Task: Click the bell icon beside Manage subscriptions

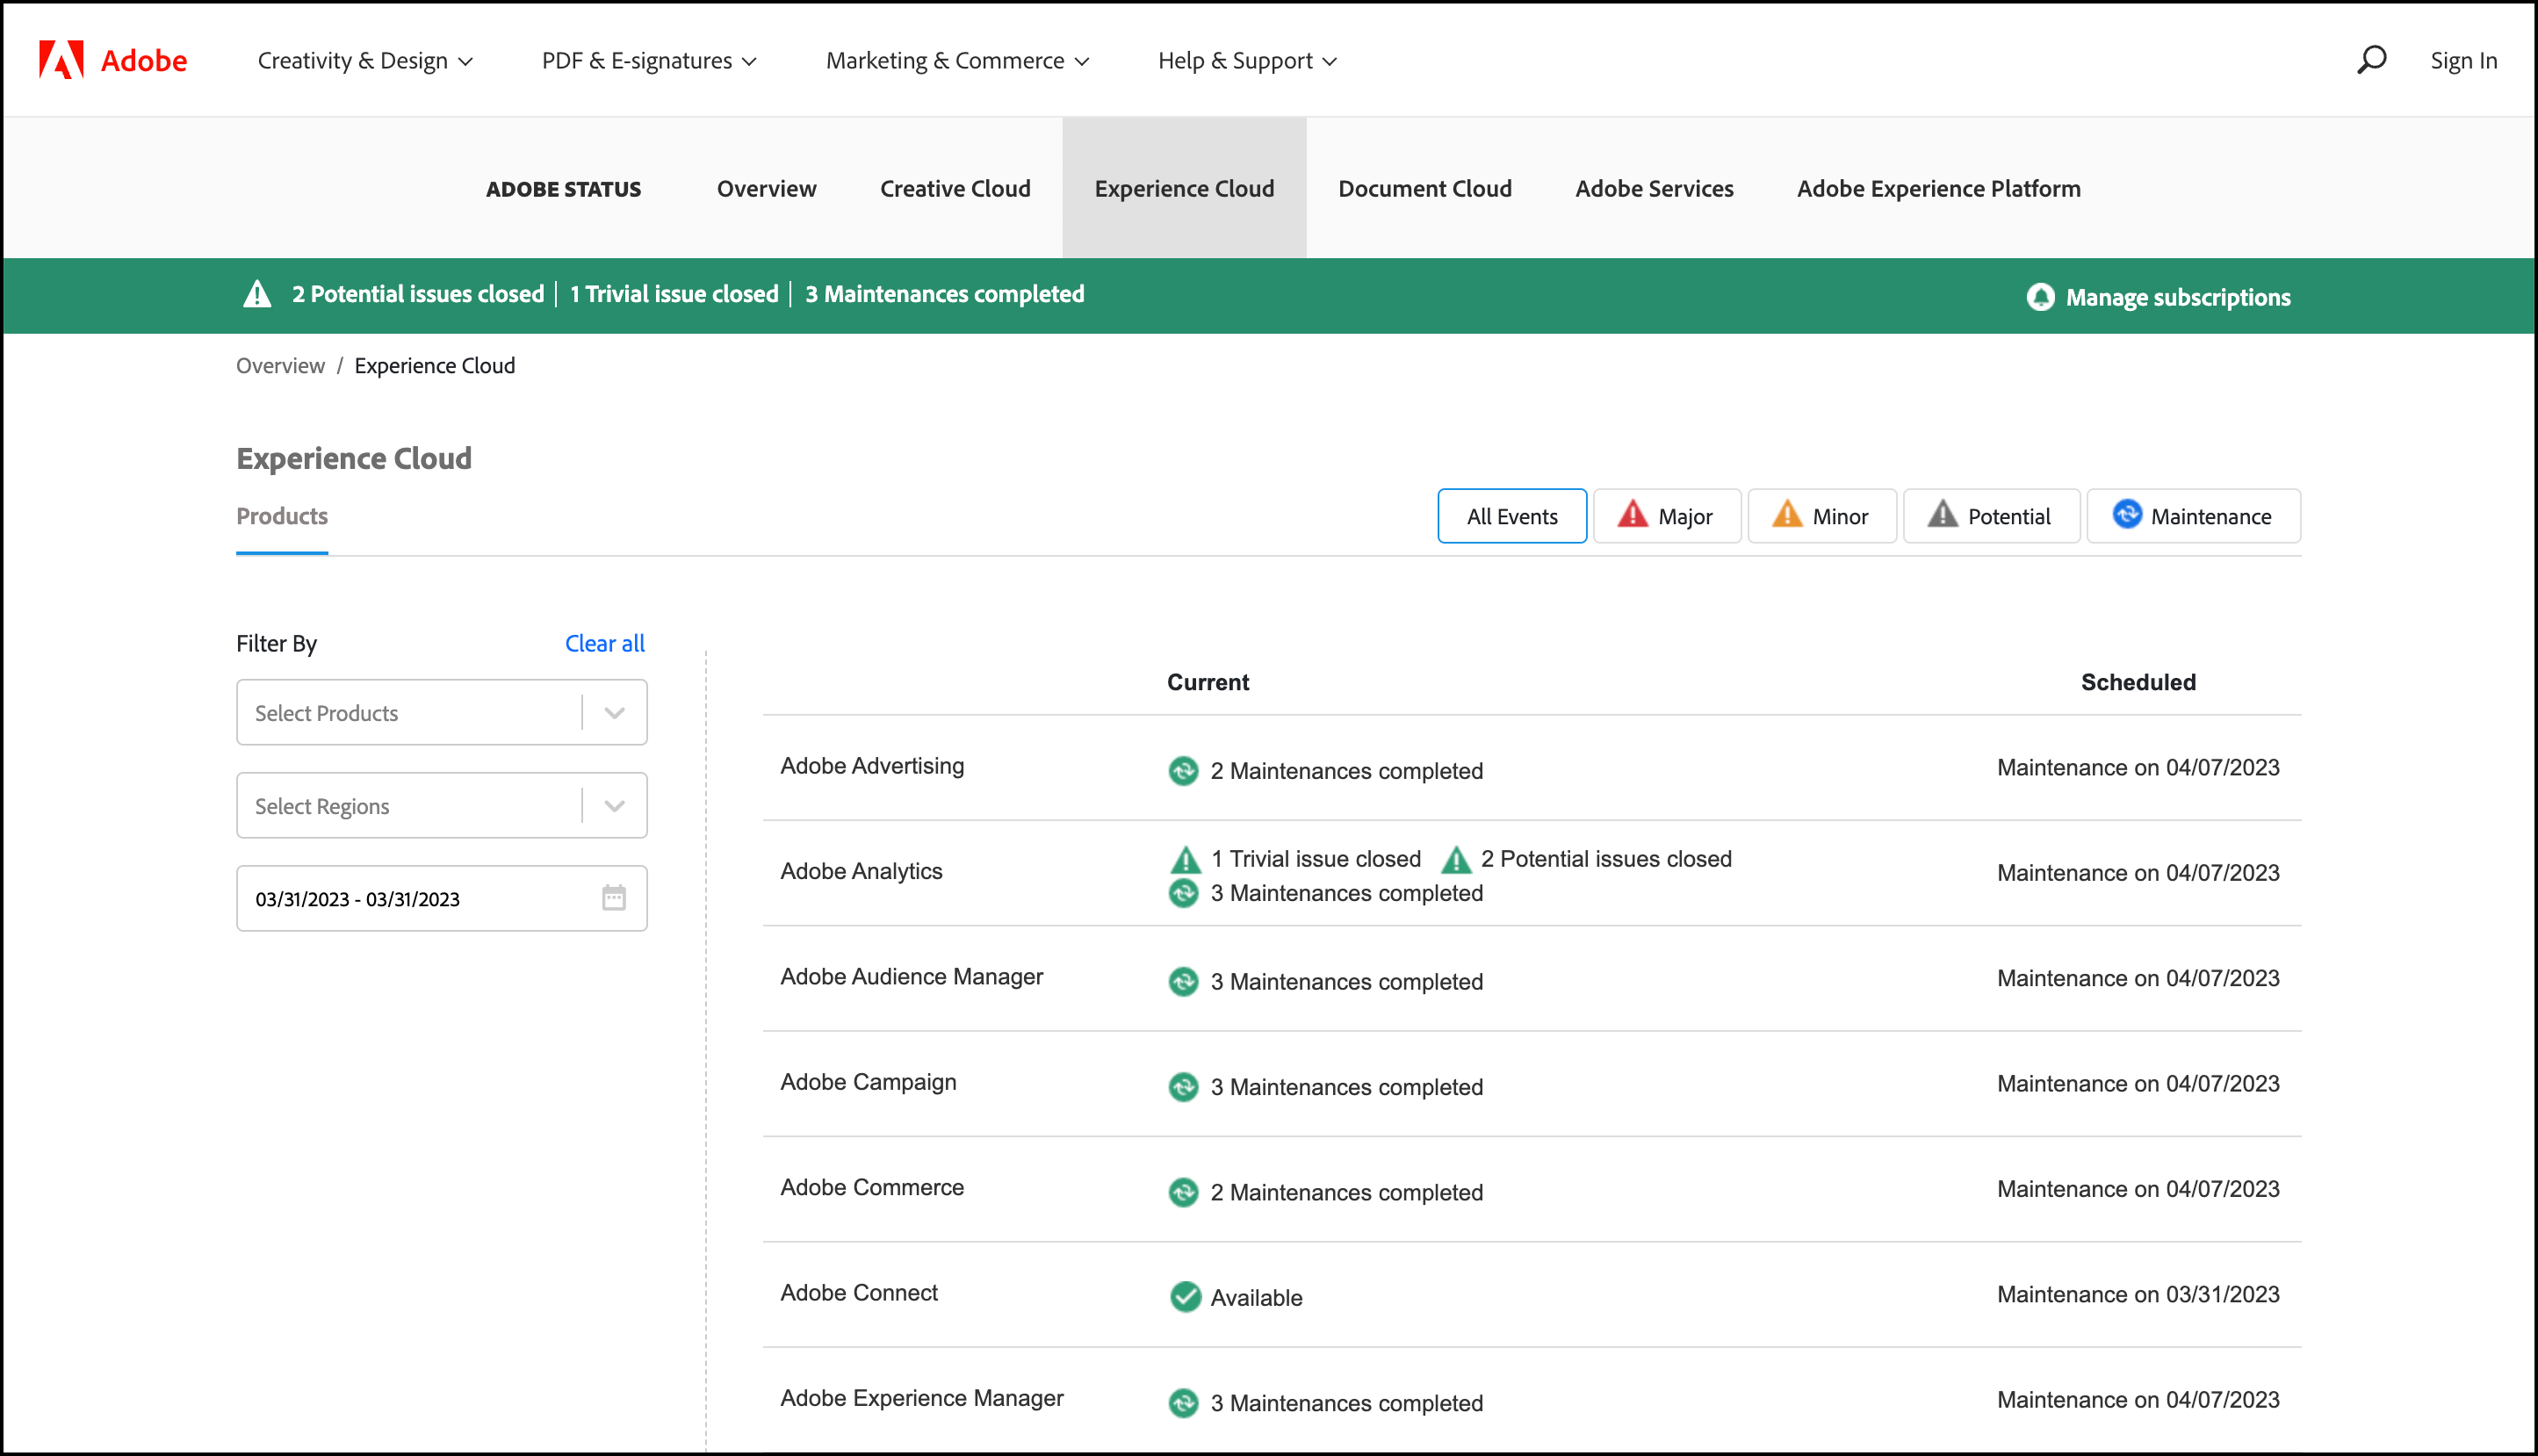Action: click(x=2040, y=297)
